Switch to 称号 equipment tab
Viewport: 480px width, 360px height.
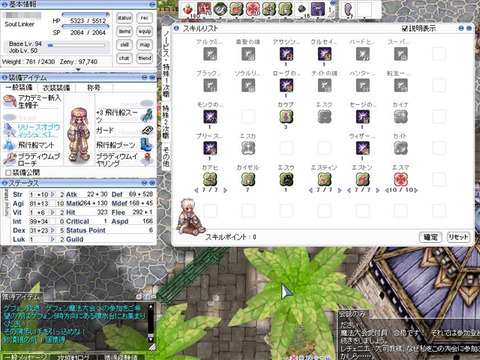click(94, 88)
